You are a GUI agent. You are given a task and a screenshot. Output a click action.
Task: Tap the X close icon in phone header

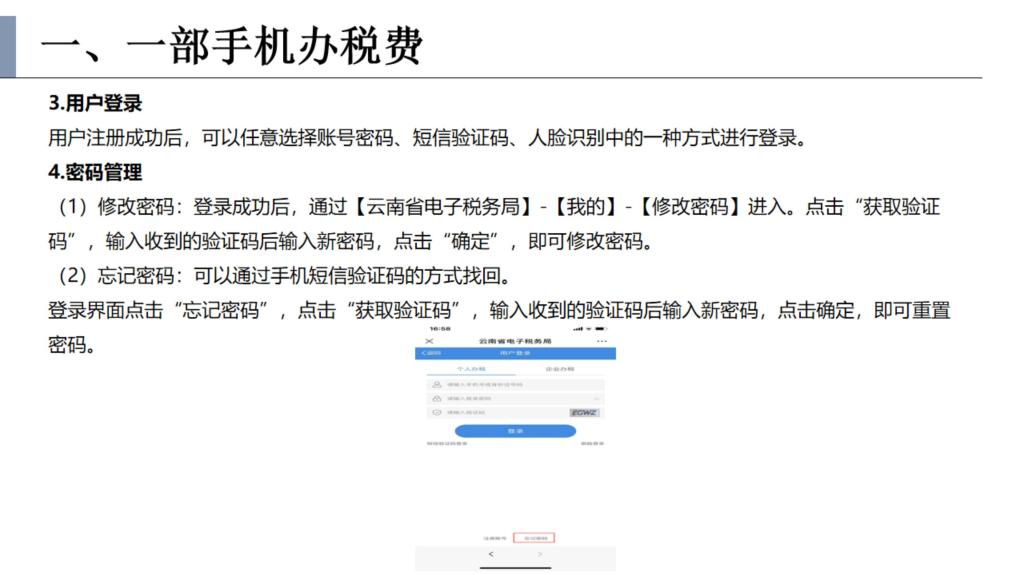[430, 341]
